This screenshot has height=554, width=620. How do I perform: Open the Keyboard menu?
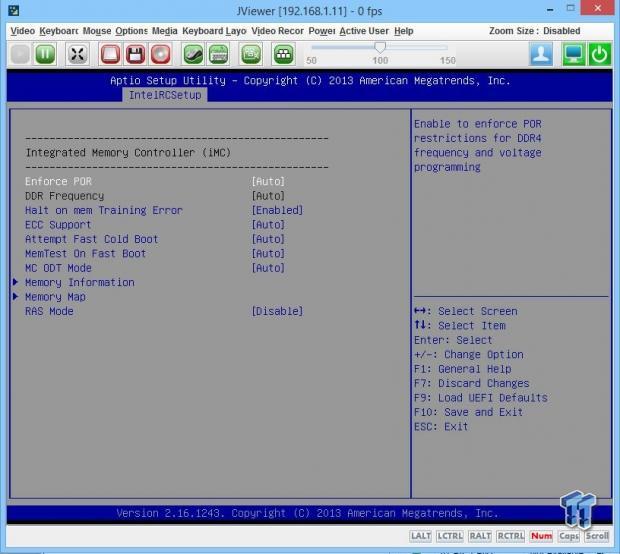(x=59, y=31)
